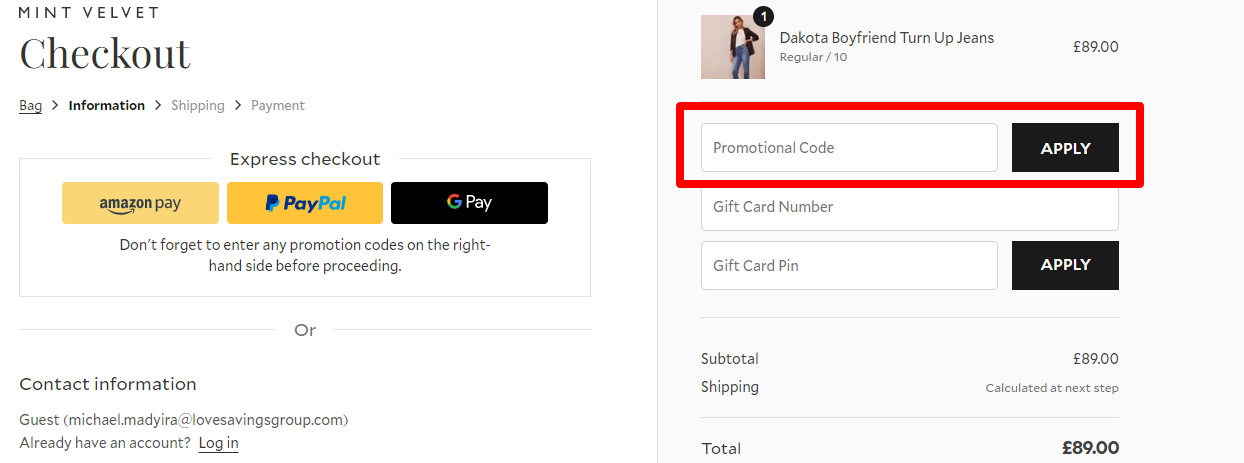Click into Gift Card Number field

pos(909,207)
